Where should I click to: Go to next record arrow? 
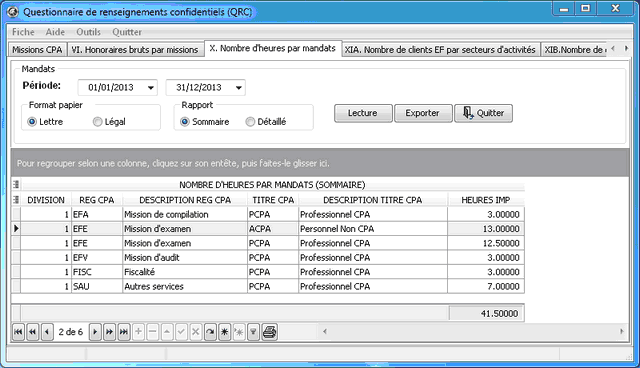coord(95,332)
